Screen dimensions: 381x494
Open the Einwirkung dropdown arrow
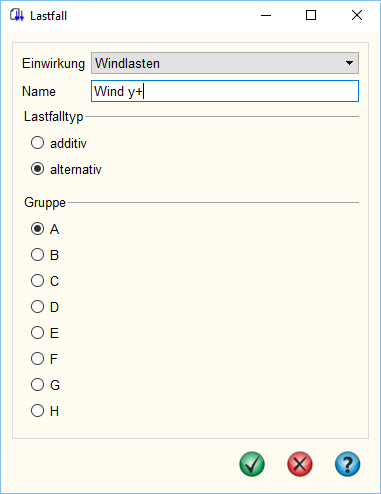click(x=349, y=63)
